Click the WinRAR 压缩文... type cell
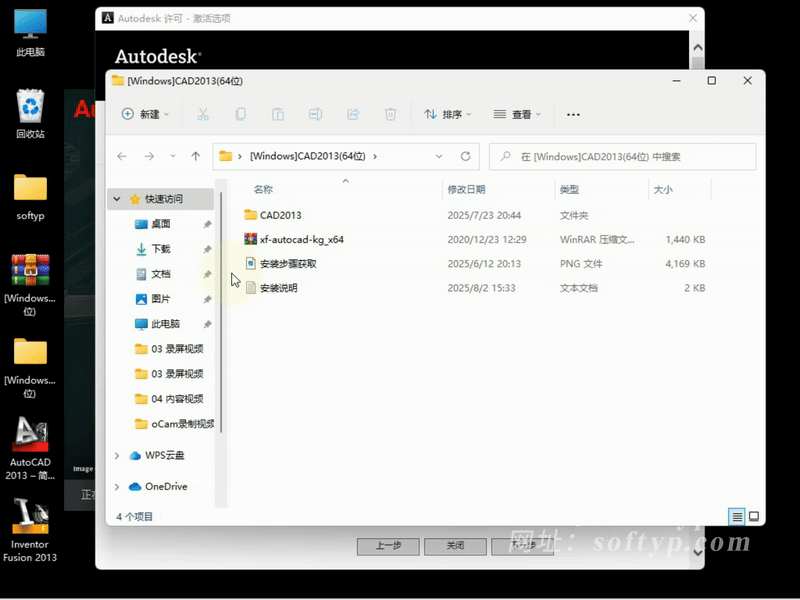This screenshot has height=600, width=800. click(597, 239)
